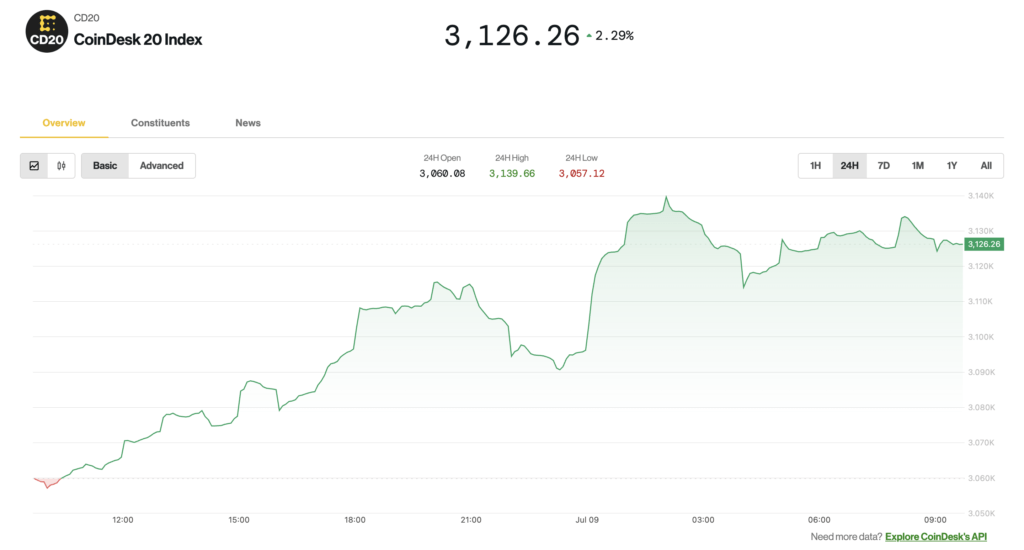The width and height of the screenshot is (1024, 550).
Task: Click the Jul 09 date label on time axis
Action: pos(587,520)
